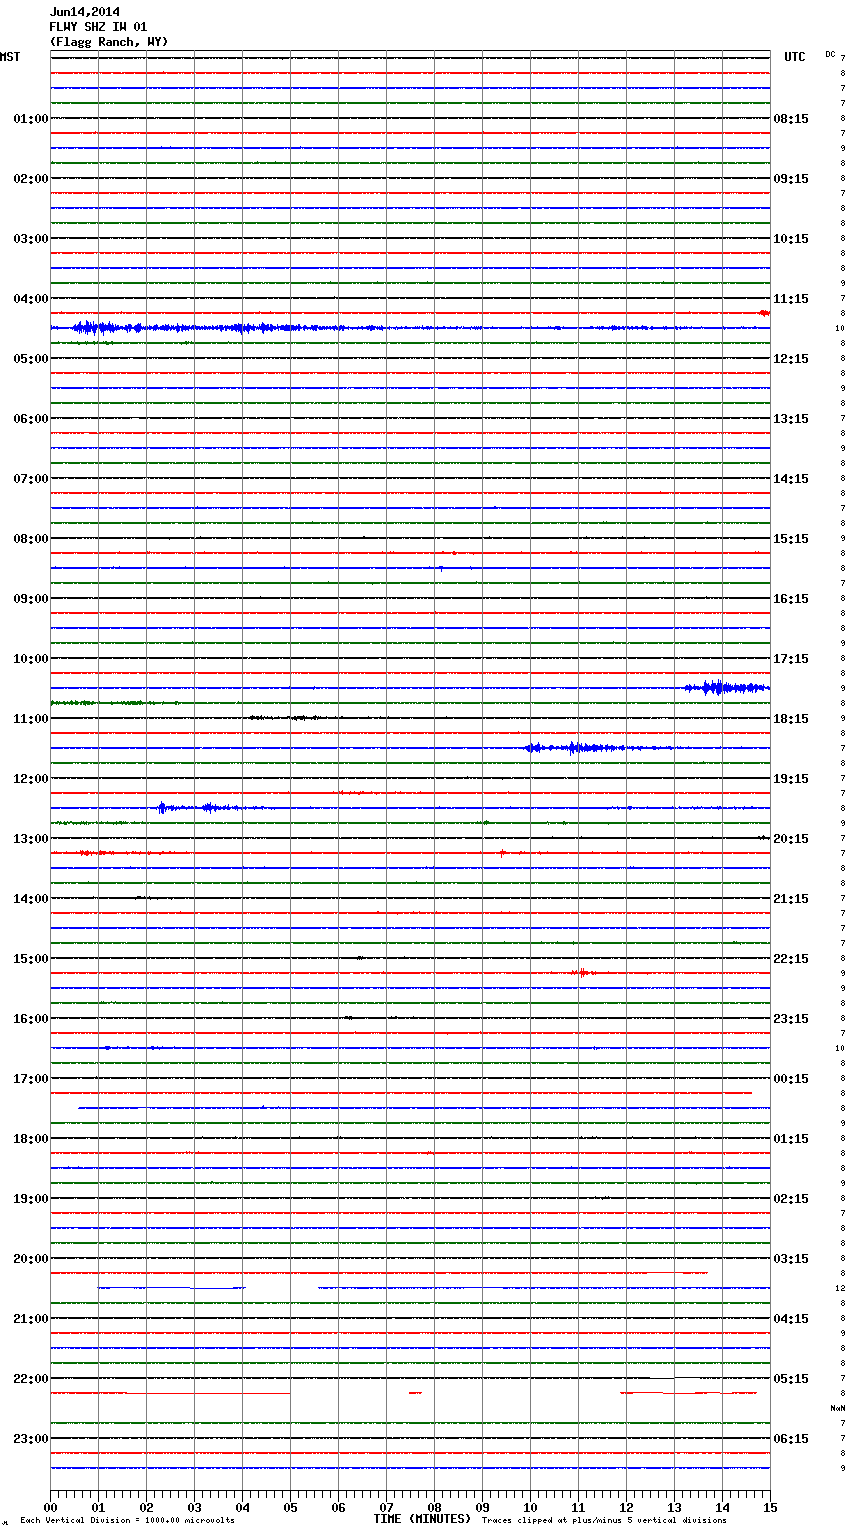Click the "10:15" UTC time label
Viewport: 850px width, 1534px height.
click(791, 239)
